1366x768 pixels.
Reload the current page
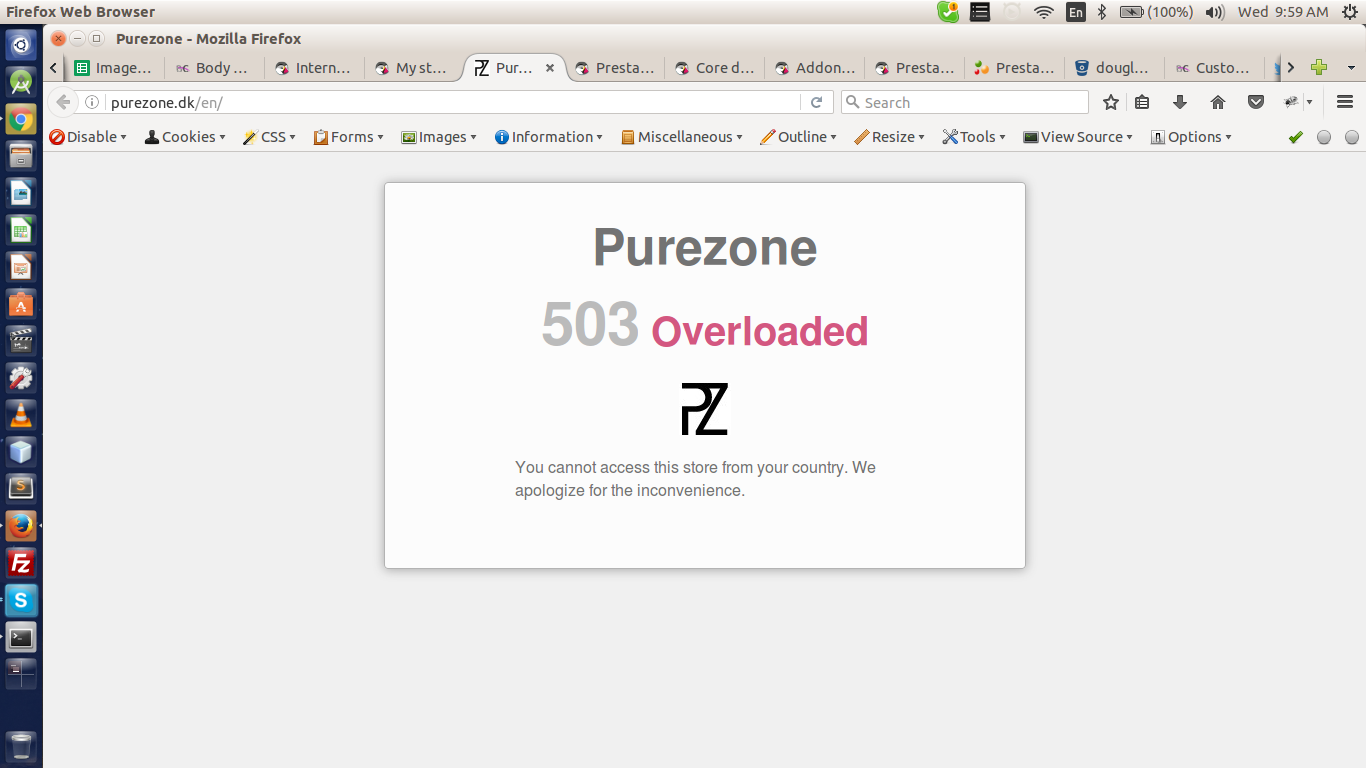point(816,102)
